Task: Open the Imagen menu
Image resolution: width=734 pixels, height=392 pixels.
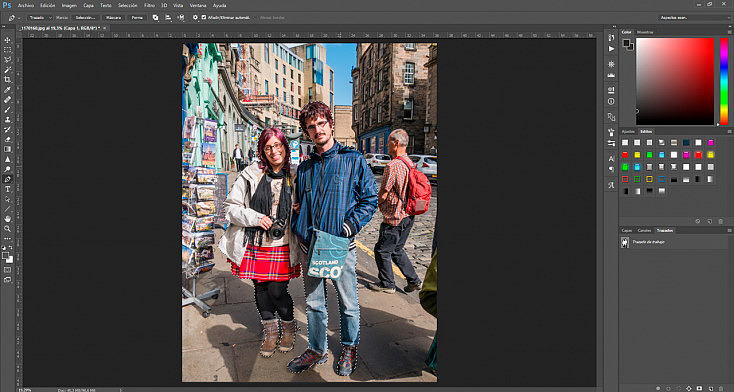Action: (x=69, y=6)
